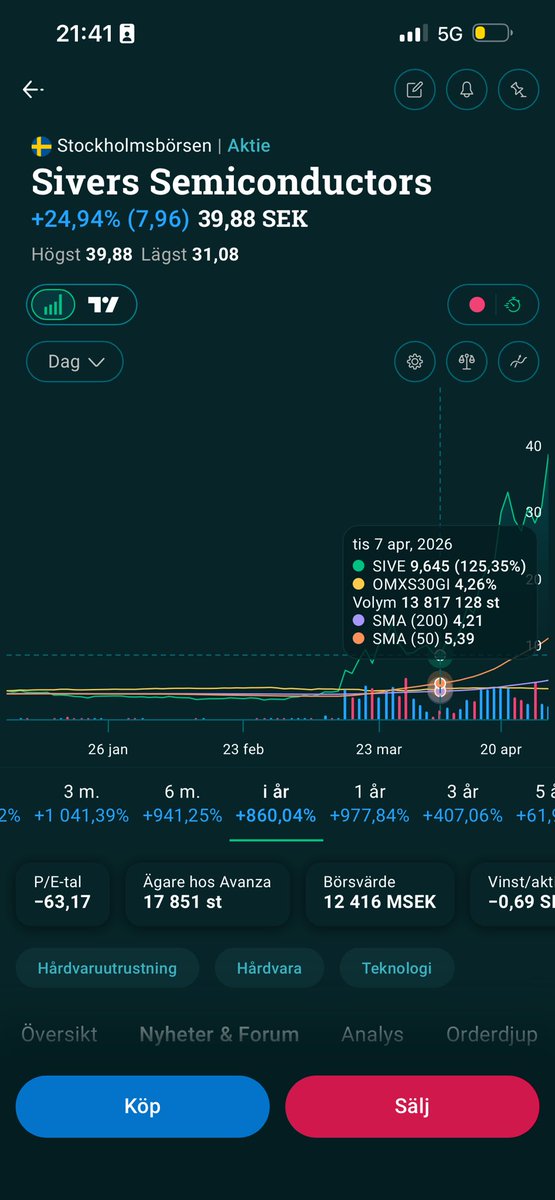Set a price alert with bell icon
555x1200 pixels.
466,90
